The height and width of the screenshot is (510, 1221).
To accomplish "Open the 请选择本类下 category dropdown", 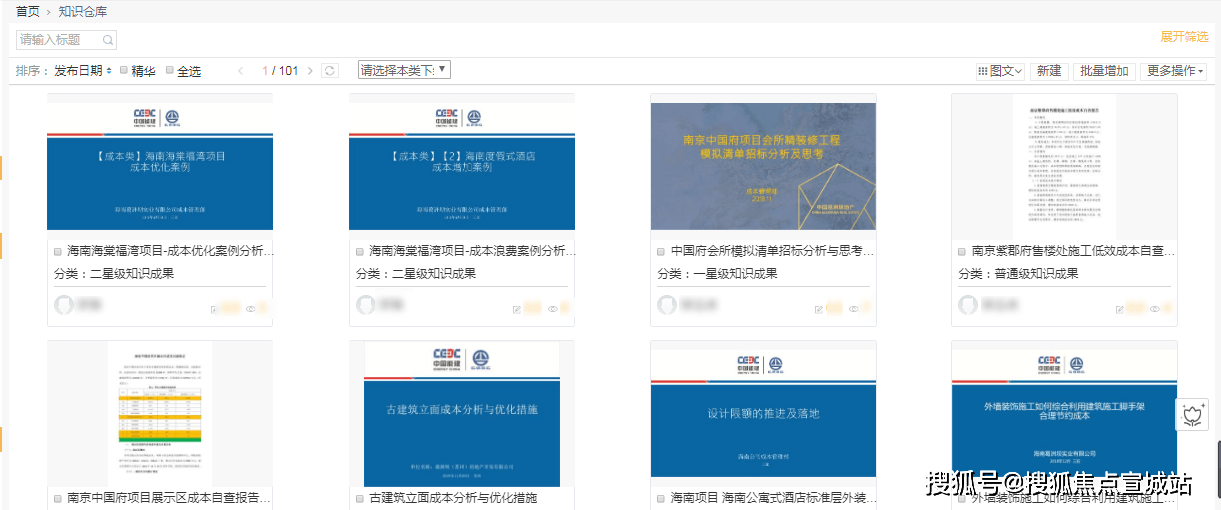I will [404, 70].
